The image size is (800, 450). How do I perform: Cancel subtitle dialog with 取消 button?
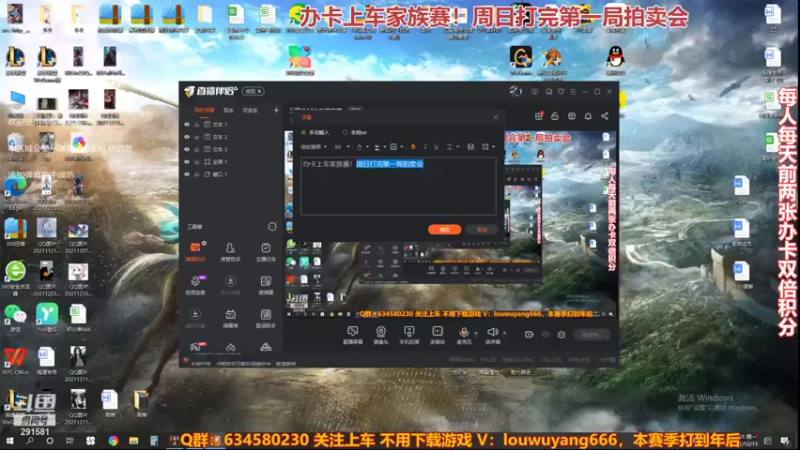click(x=482, y=230)
